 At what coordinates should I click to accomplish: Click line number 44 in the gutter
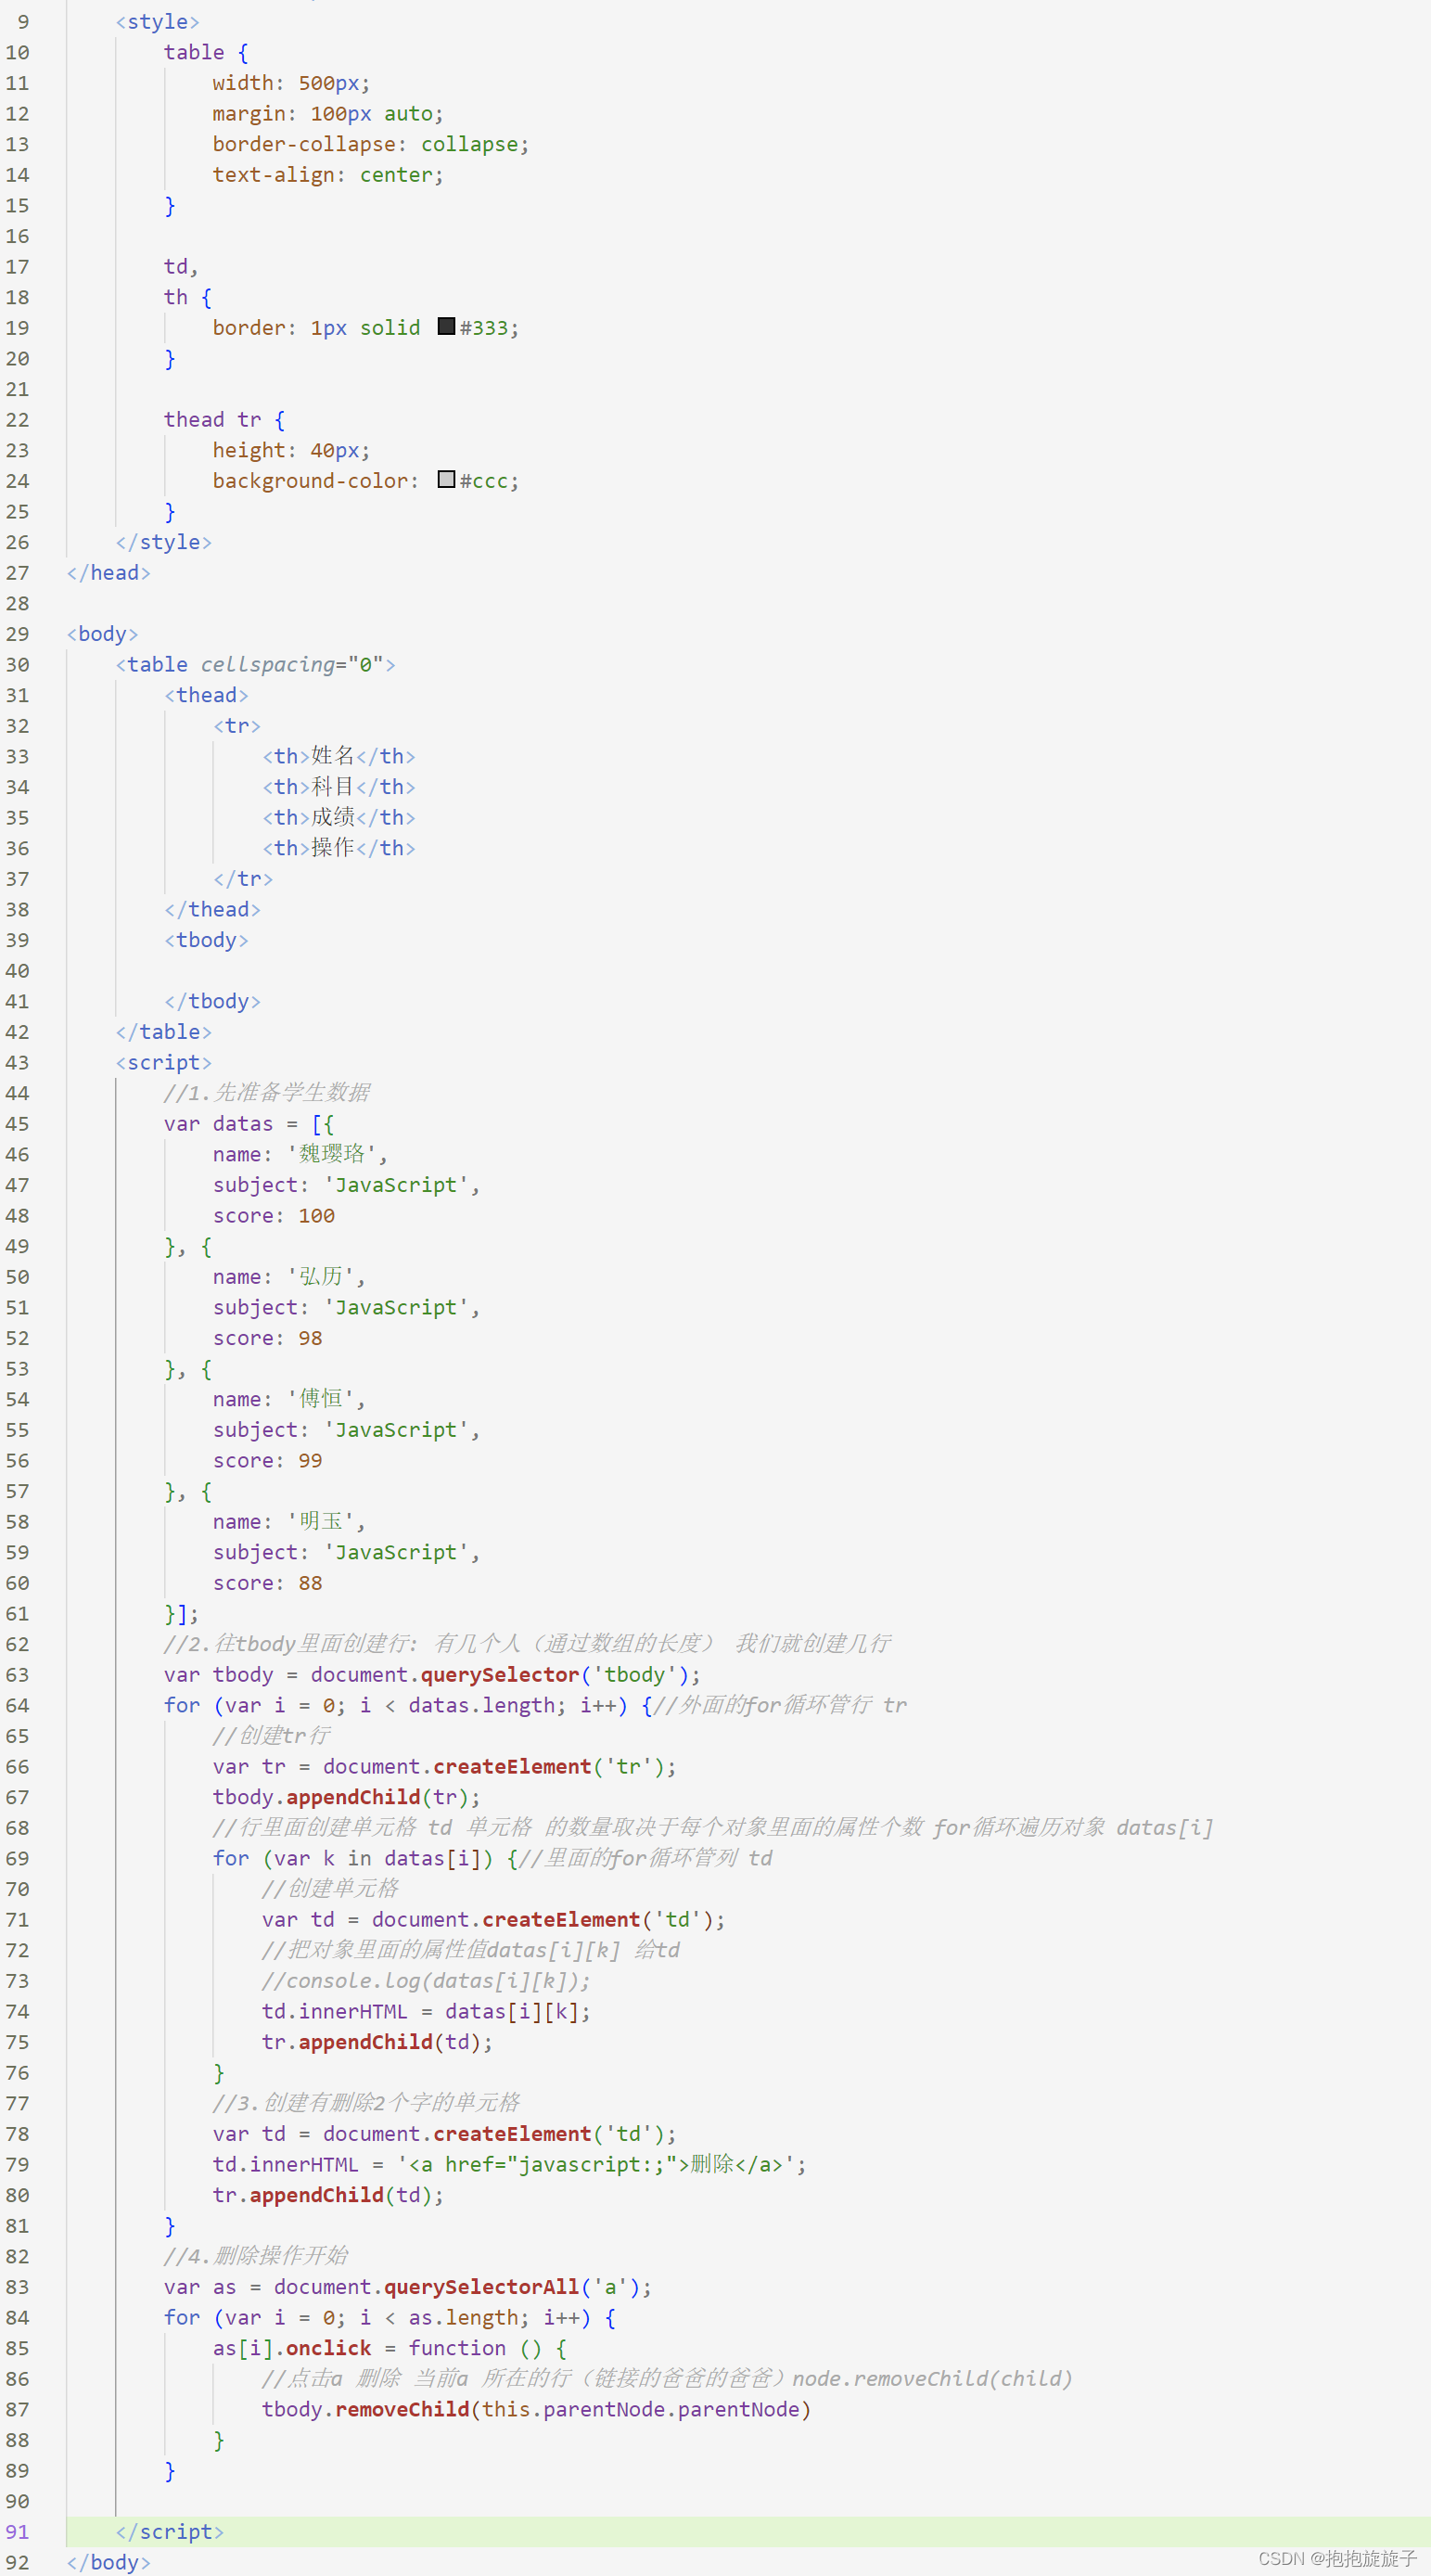point(17,1092)
